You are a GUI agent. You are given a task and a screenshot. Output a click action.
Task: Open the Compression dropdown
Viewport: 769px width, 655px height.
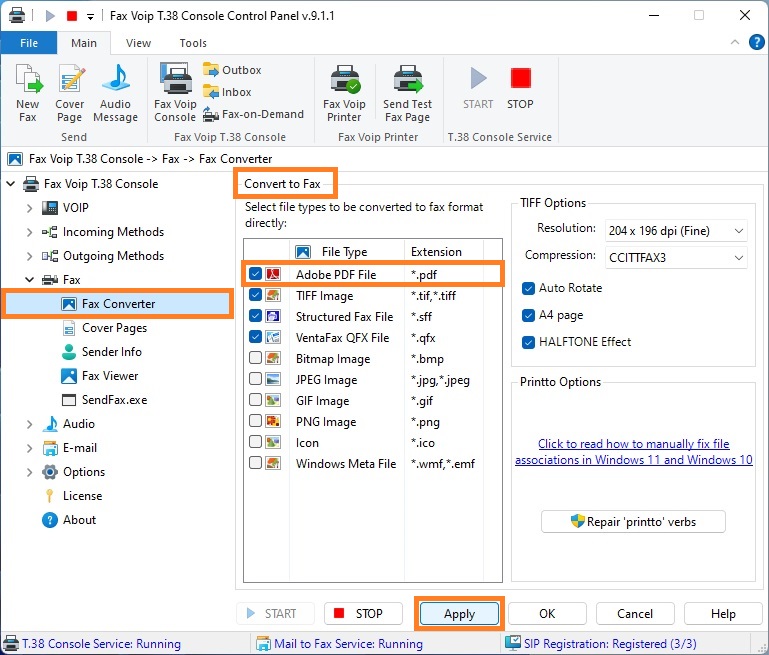coord(676,257)
